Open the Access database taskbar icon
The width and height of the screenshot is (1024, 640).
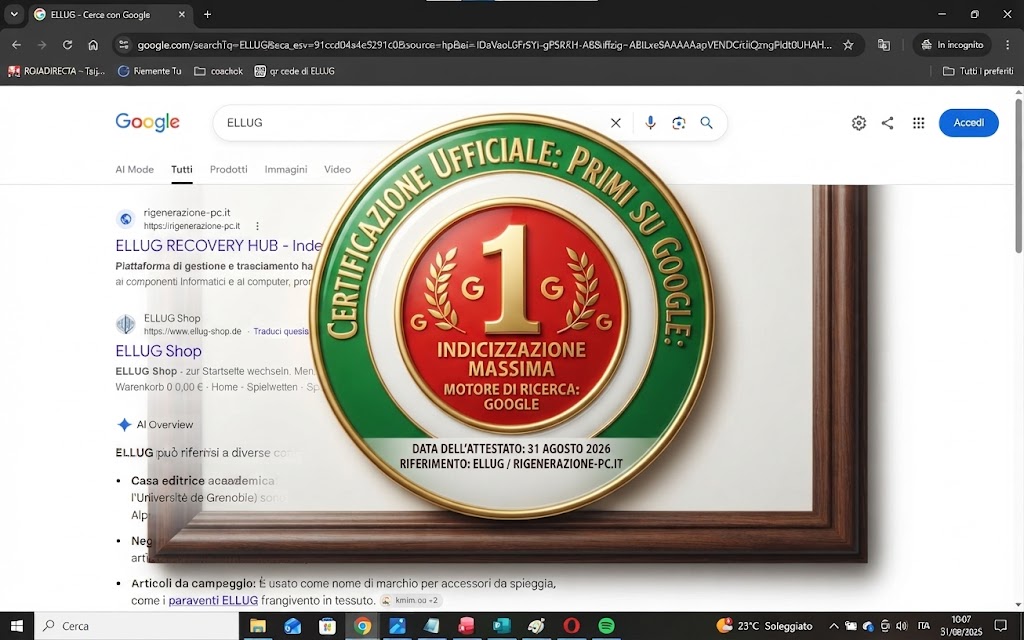pos(466,626)
